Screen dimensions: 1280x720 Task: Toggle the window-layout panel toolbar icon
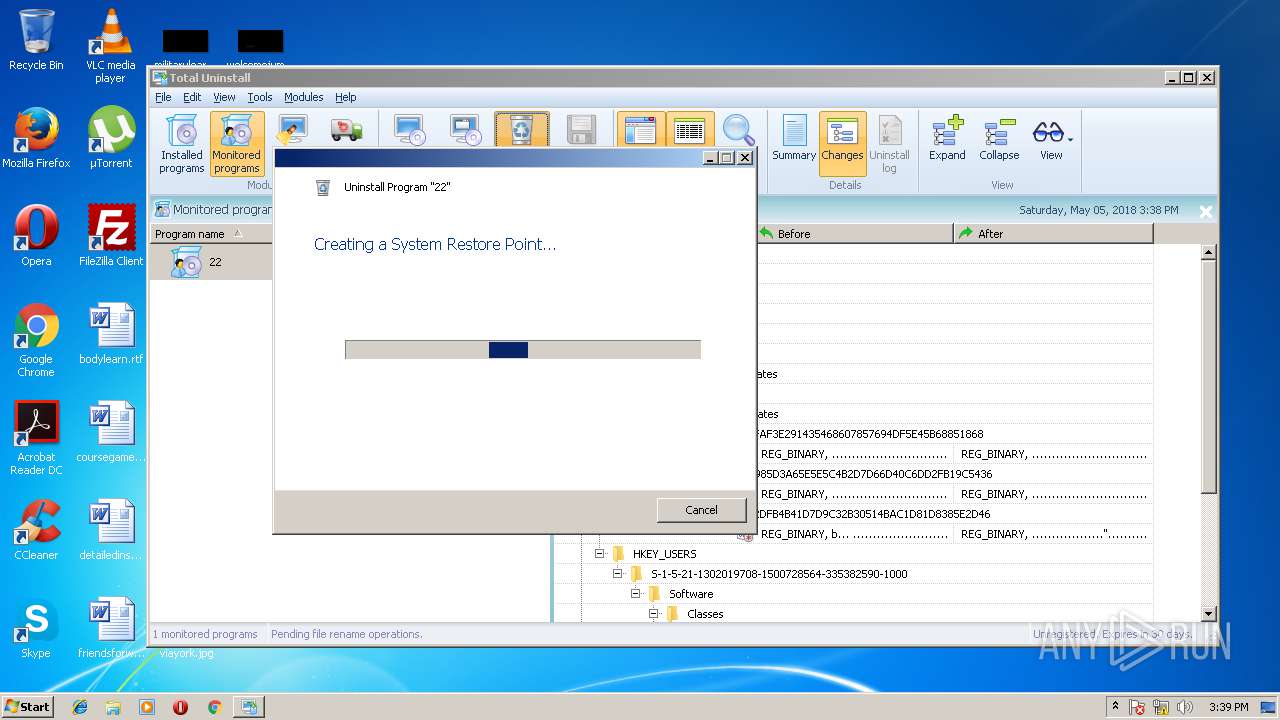coord(640,130)
